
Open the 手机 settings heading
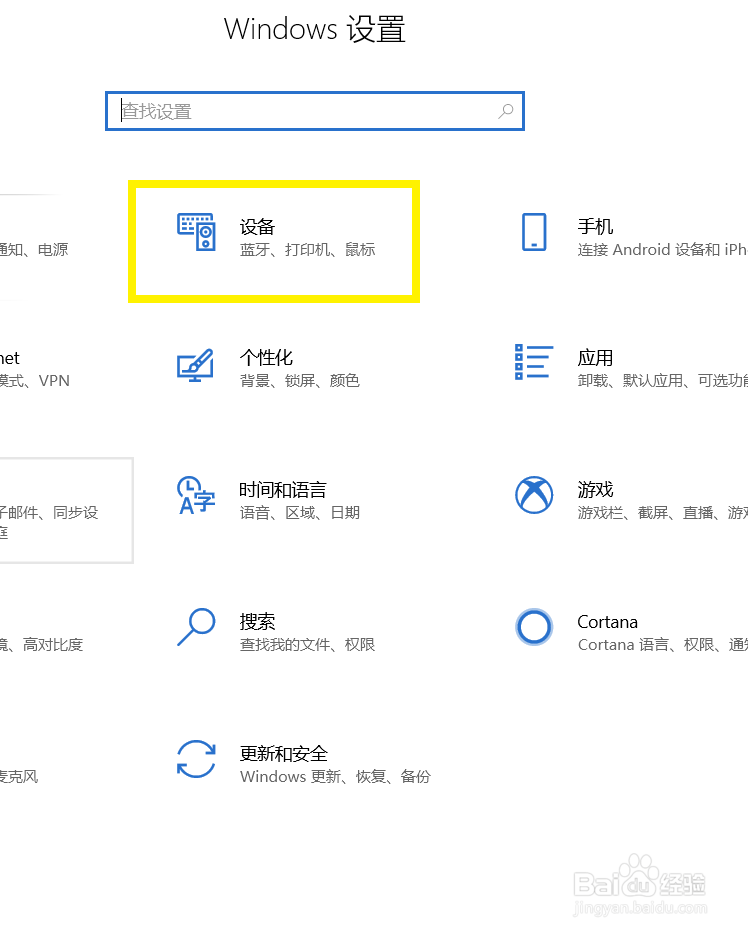coord(595,227)
